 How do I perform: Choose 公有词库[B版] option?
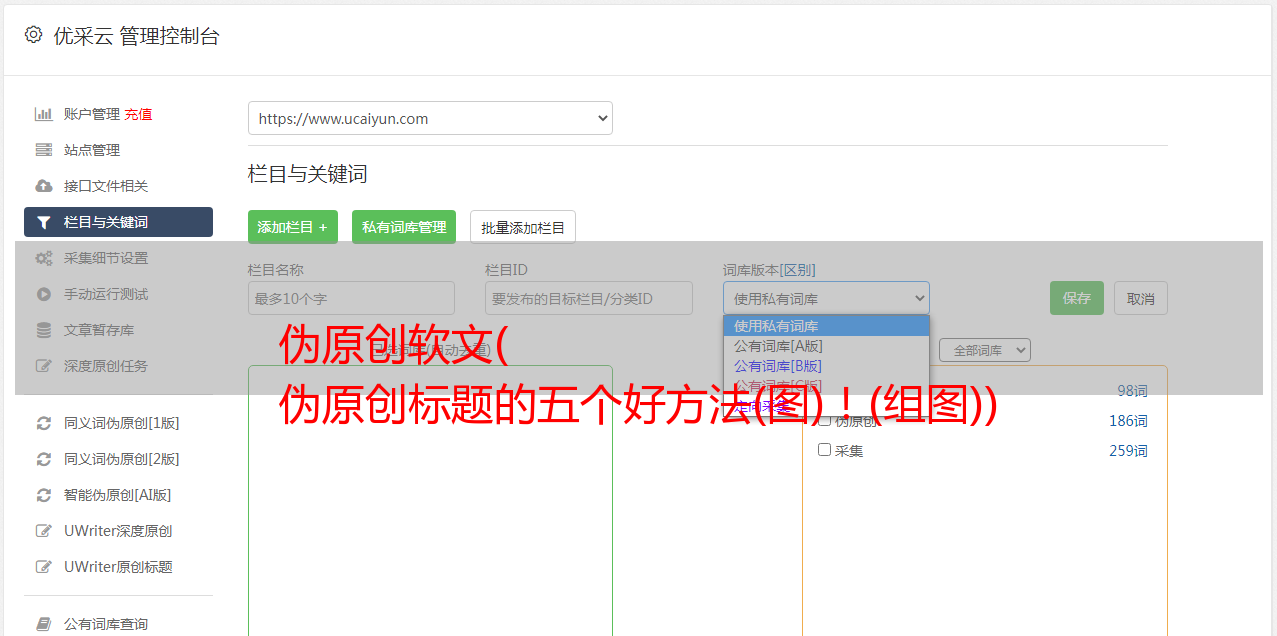tap(826, 366)
